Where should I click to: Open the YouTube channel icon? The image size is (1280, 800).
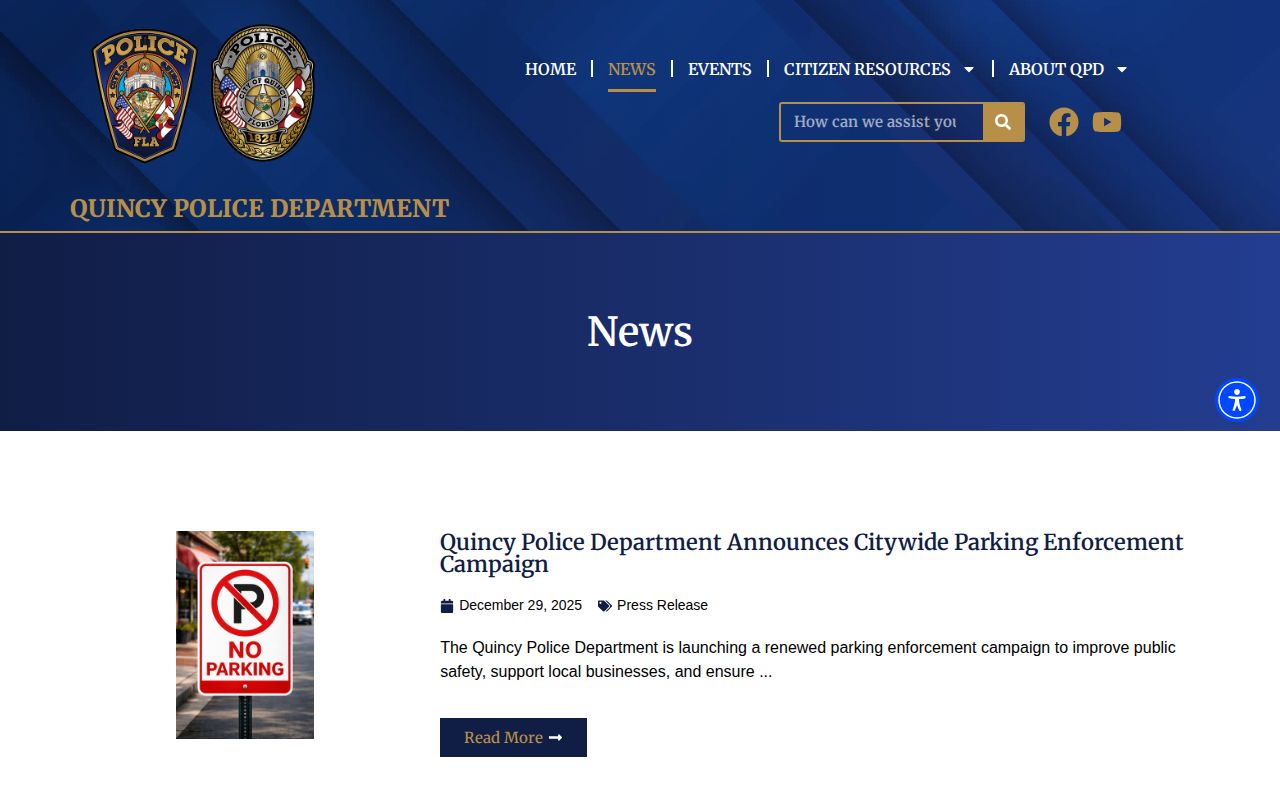click(x=1107, y=122)
